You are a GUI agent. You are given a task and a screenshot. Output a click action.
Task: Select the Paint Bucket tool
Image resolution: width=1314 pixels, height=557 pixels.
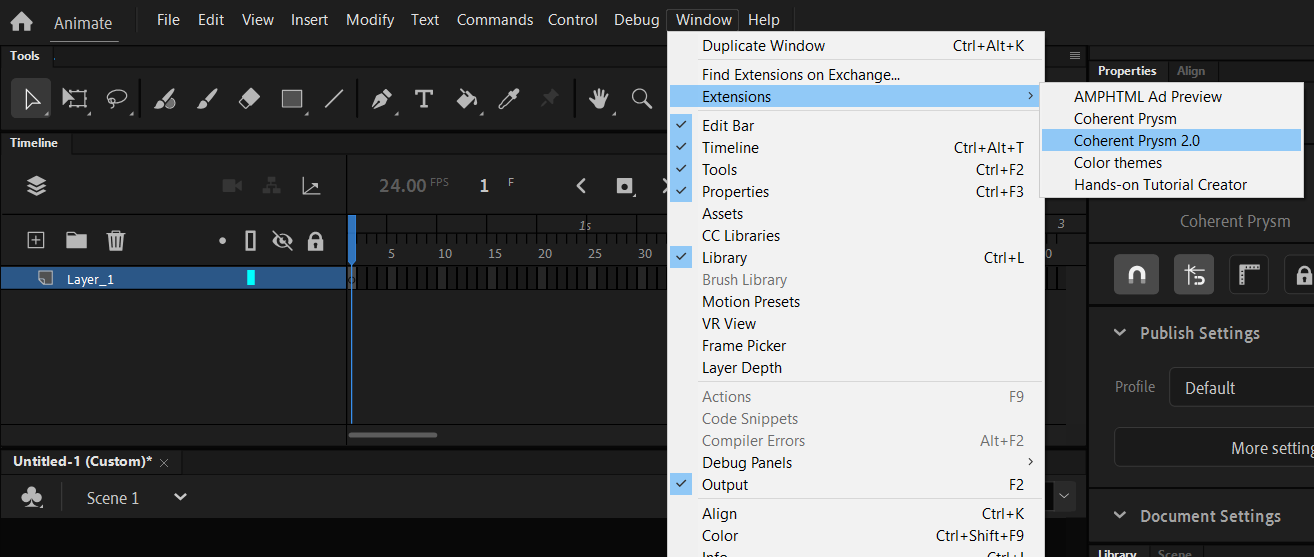pos(467,98)
